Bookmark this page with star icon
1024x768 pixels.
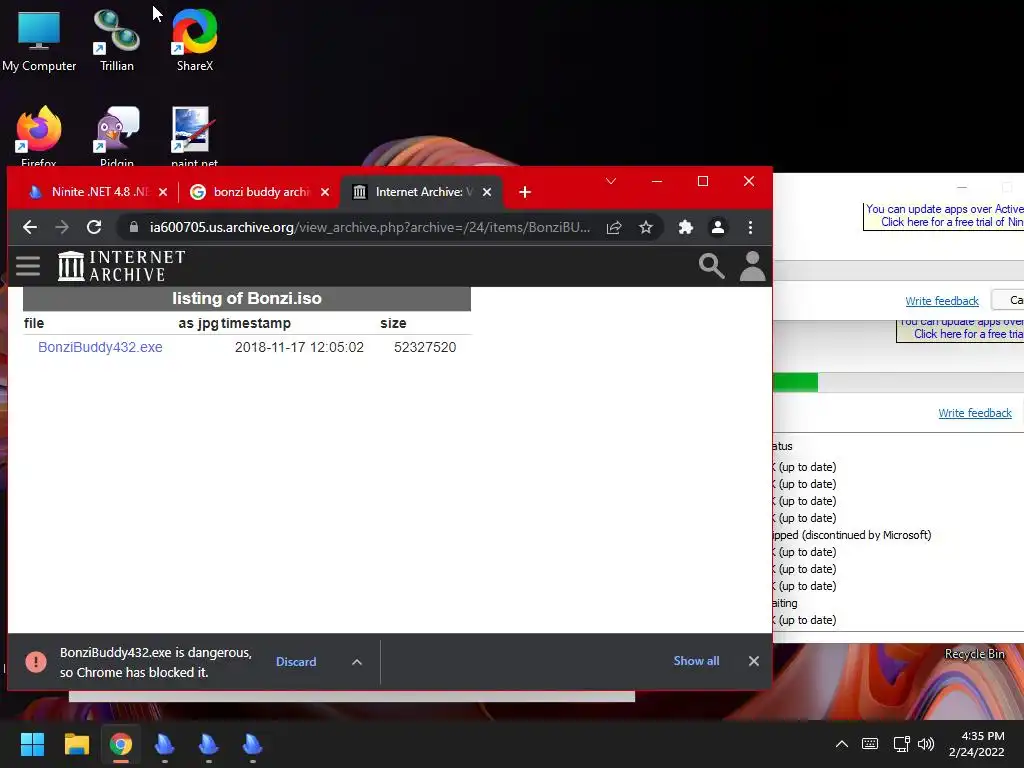646,227
